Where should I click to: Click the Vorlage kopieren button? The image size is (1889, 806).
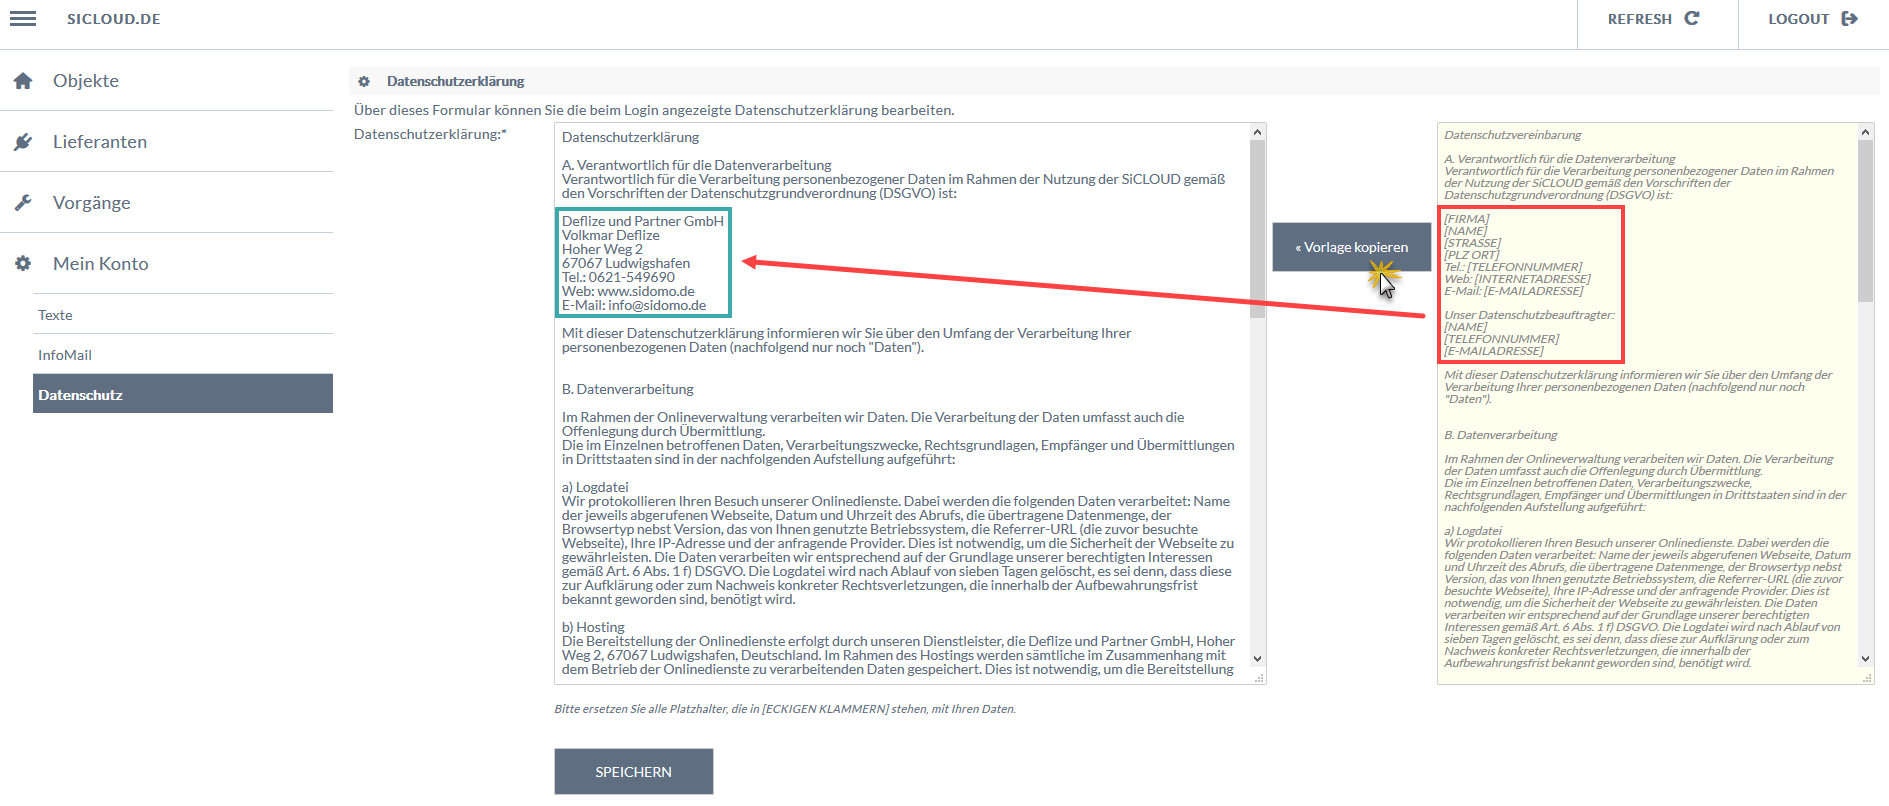1351,247
